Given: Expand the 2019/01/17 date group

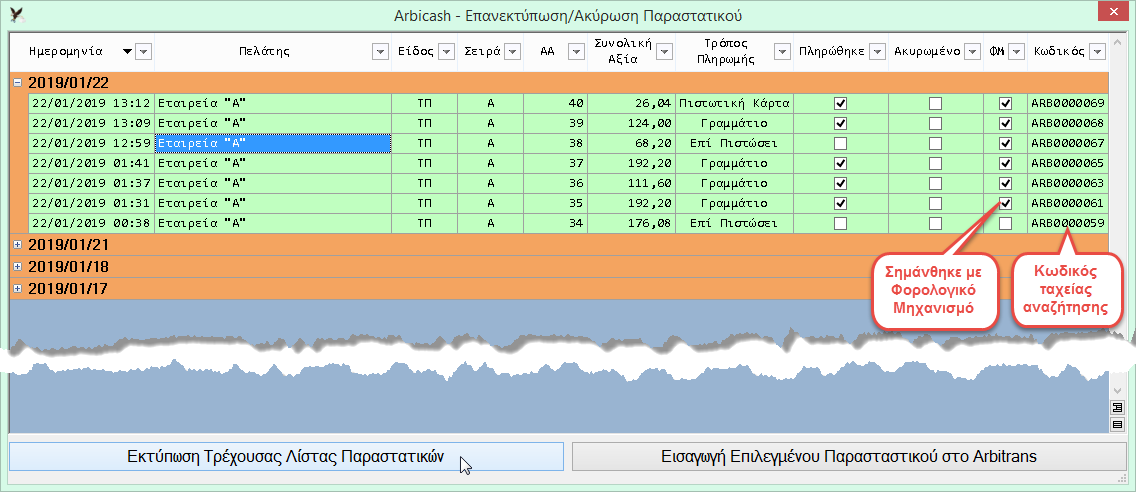Looking at the screenshot, I should tap(18, 288).
